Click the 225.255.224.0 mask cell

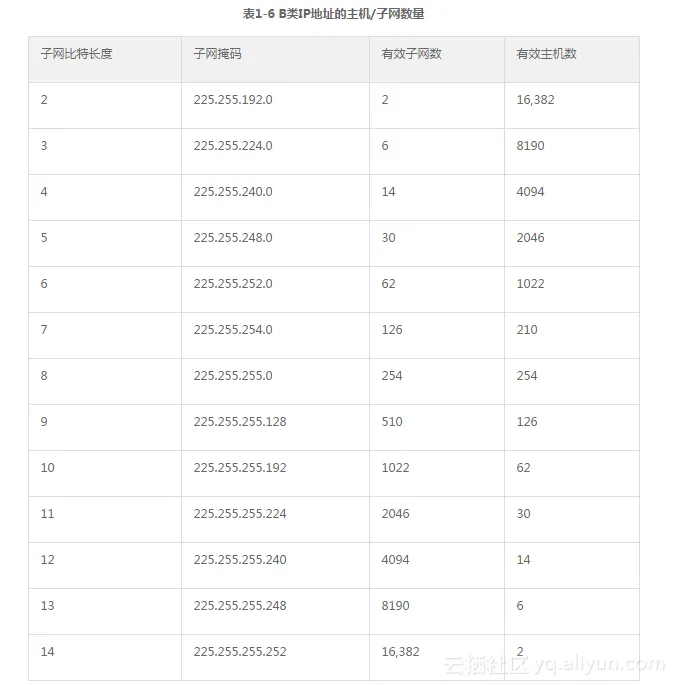coord(232,146)
